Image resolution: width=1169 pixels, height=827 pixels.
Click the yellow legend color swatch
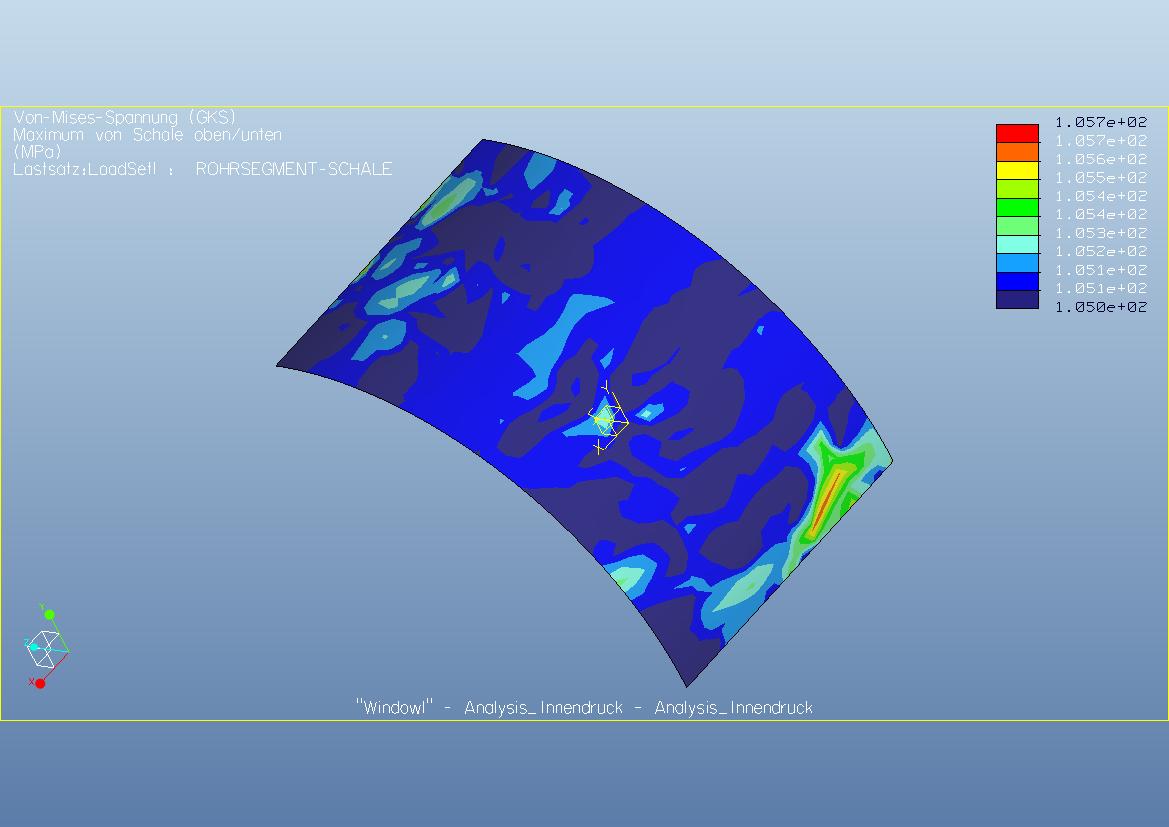pos(1017,171)
